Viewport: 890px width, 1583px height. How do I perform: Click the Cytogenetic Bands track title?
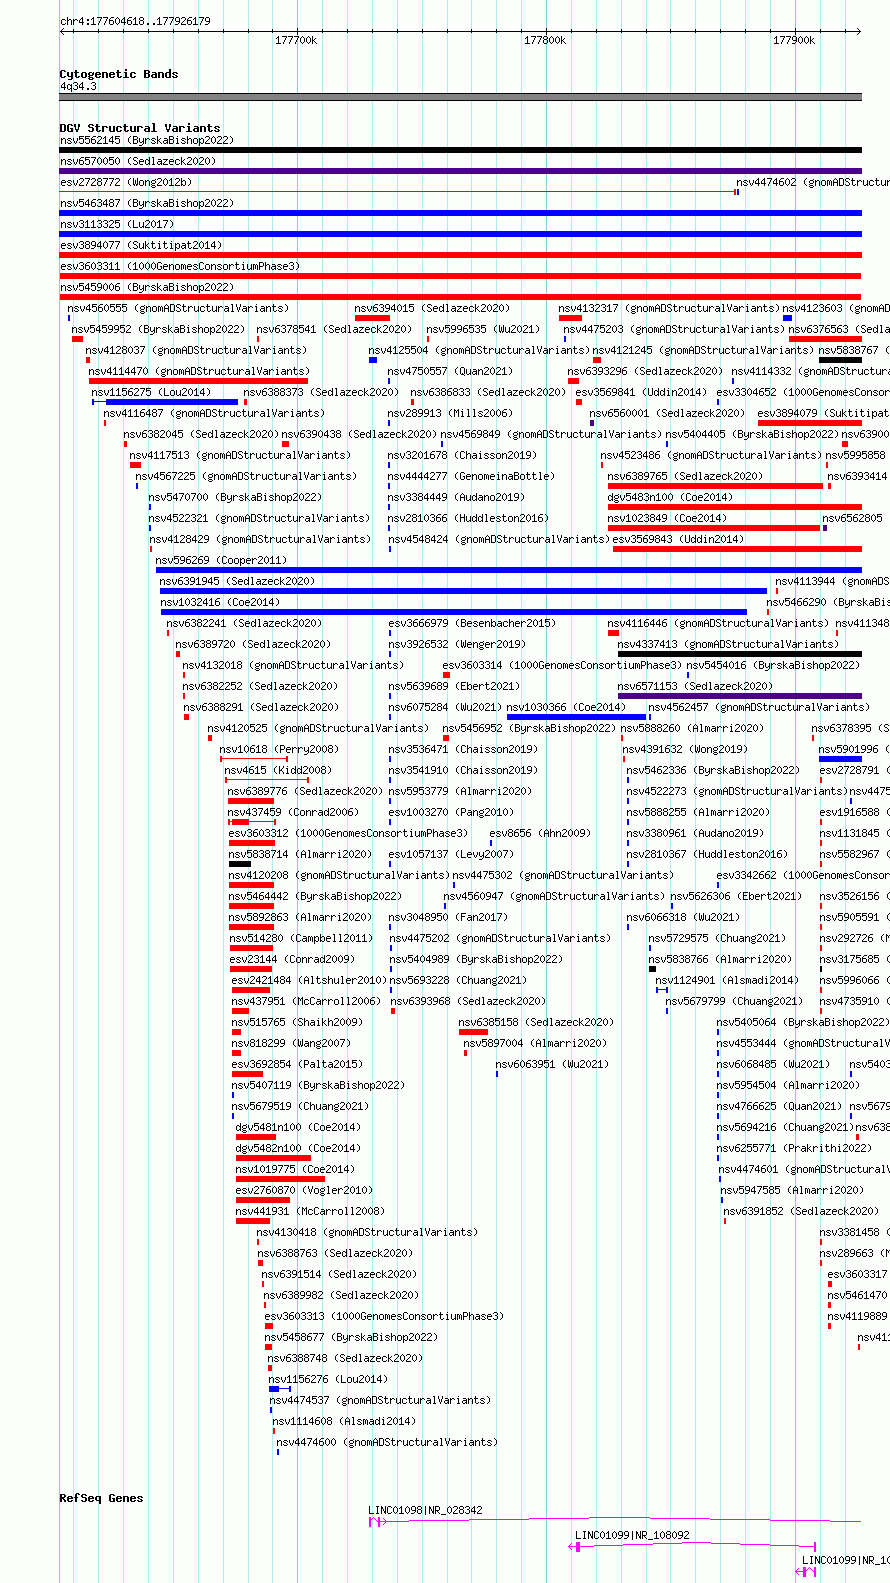click(118, 74)
